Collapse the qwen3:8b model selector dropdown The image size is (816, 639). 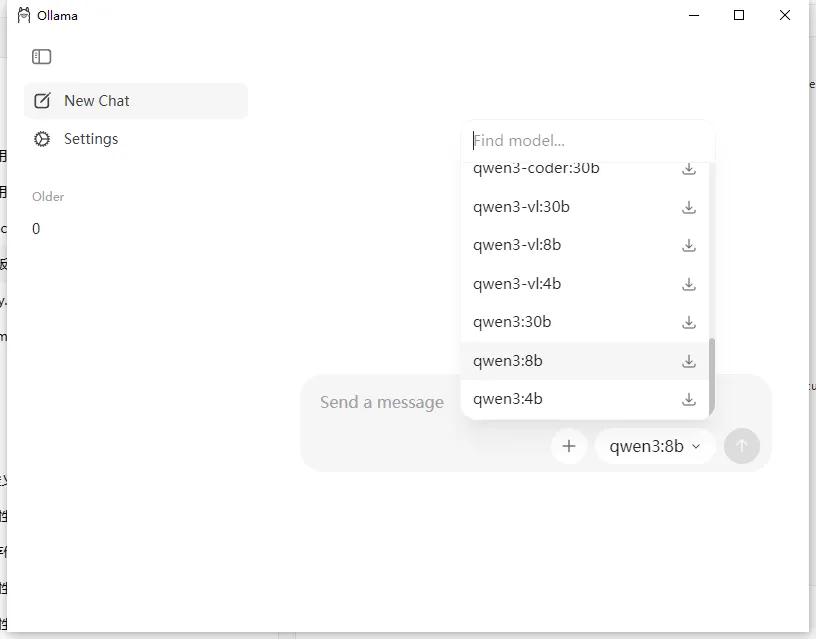point(655,446)
